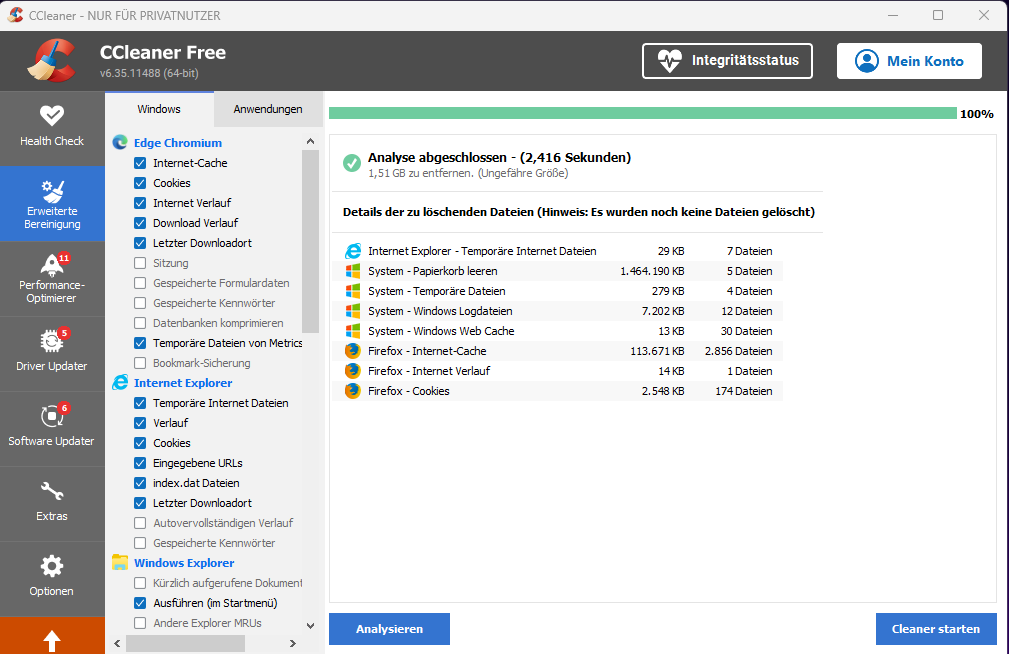Open Software Updater in the sidebar

click(x=51, y=429)
